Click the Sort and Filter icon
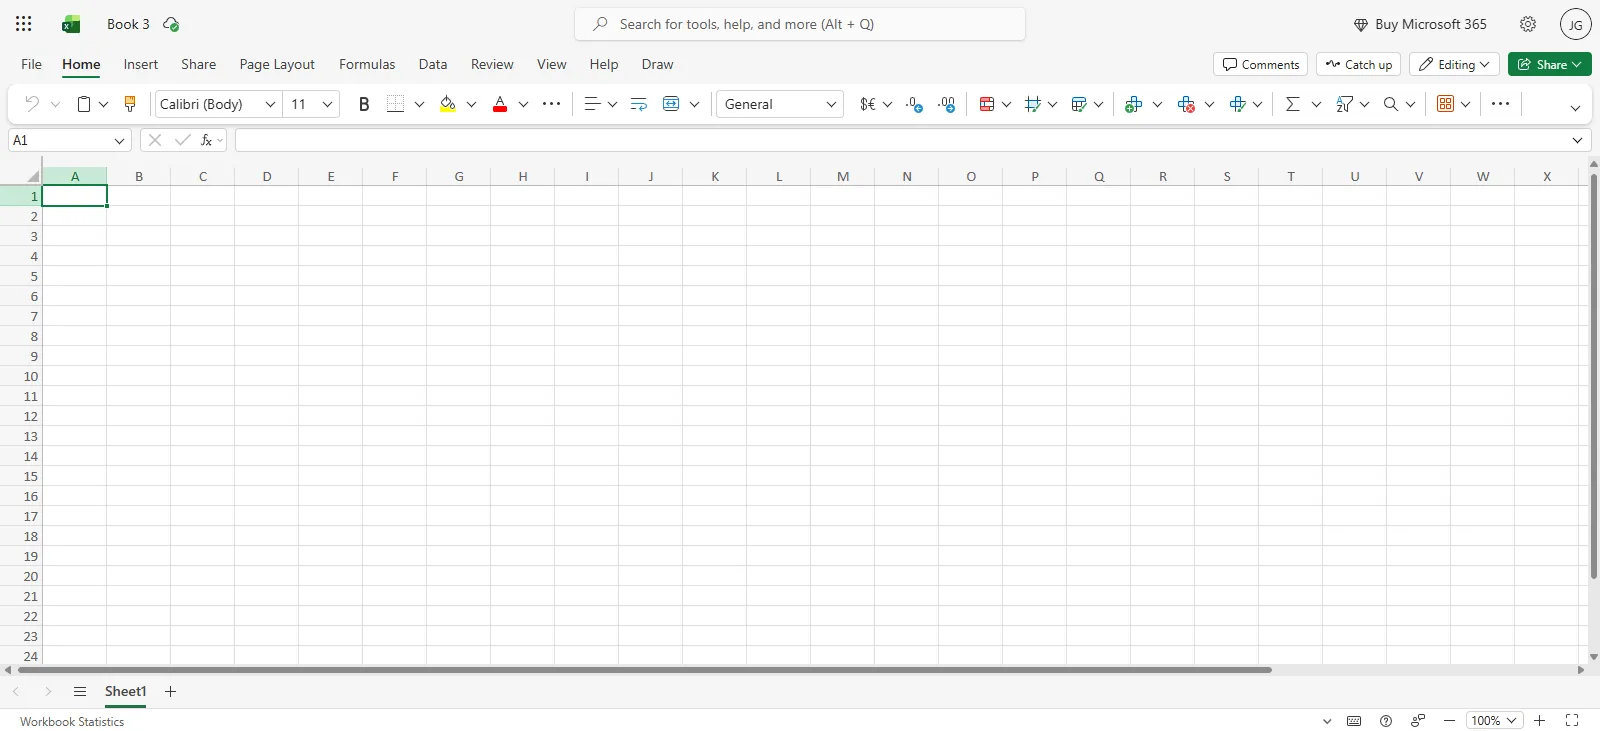The height and width of the screenshot is (731, 1600). click(1344, 104)
